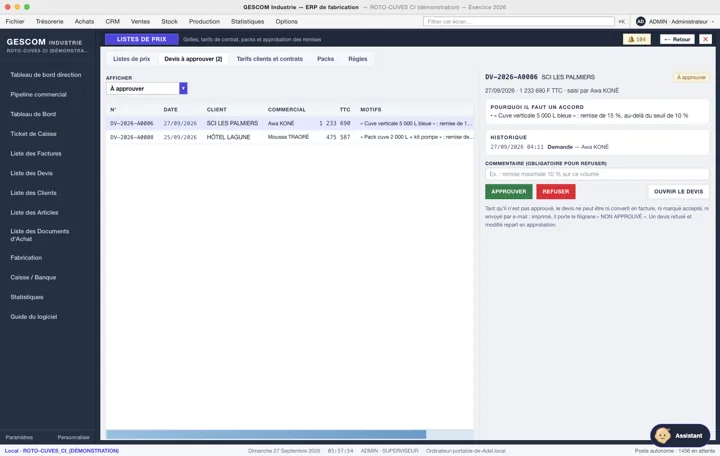Click the DATE column header

click(x=170, y=110)
